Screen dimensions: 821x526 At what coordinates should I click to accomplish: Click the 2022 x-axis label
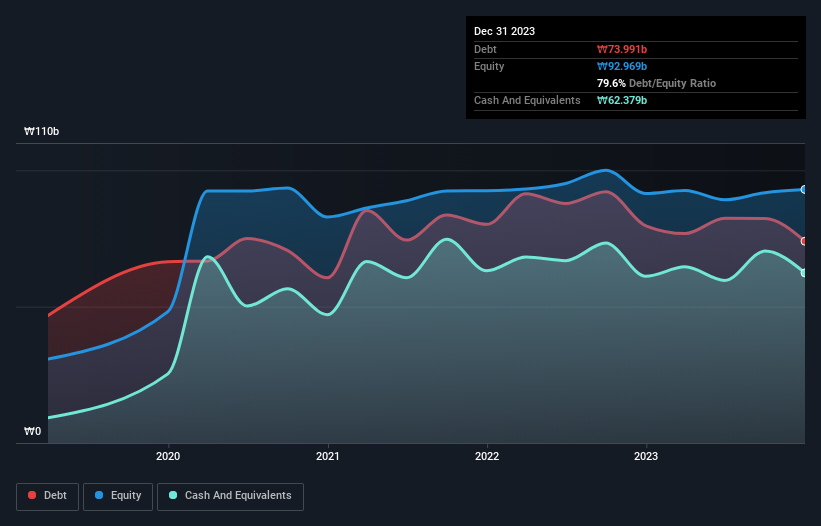pyautogui.click(x=487, y=456)
